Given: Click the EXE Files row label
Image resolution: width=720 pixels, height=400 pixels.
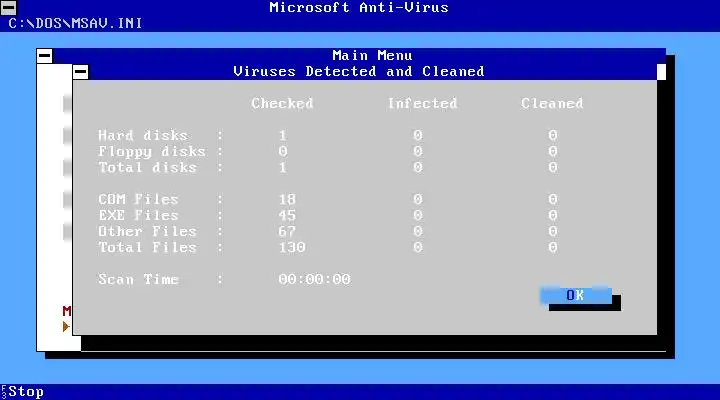Looking at the screenshot, I should [138, 215].
